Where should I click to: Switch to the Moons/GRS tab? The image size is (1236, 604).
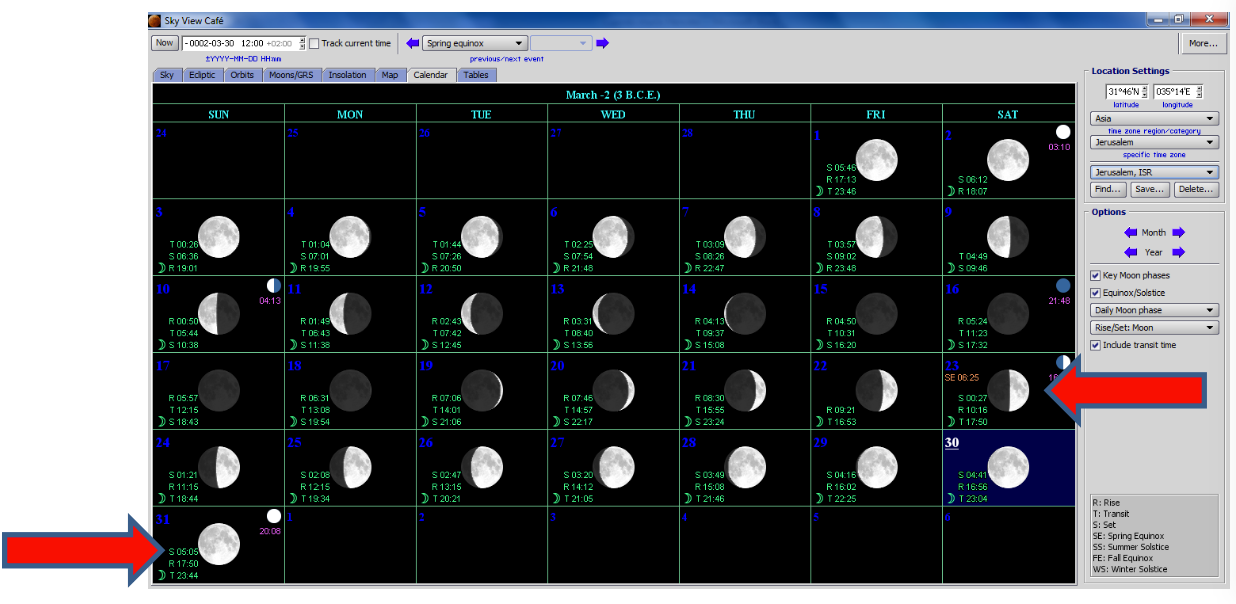click(x=293, y=74)
